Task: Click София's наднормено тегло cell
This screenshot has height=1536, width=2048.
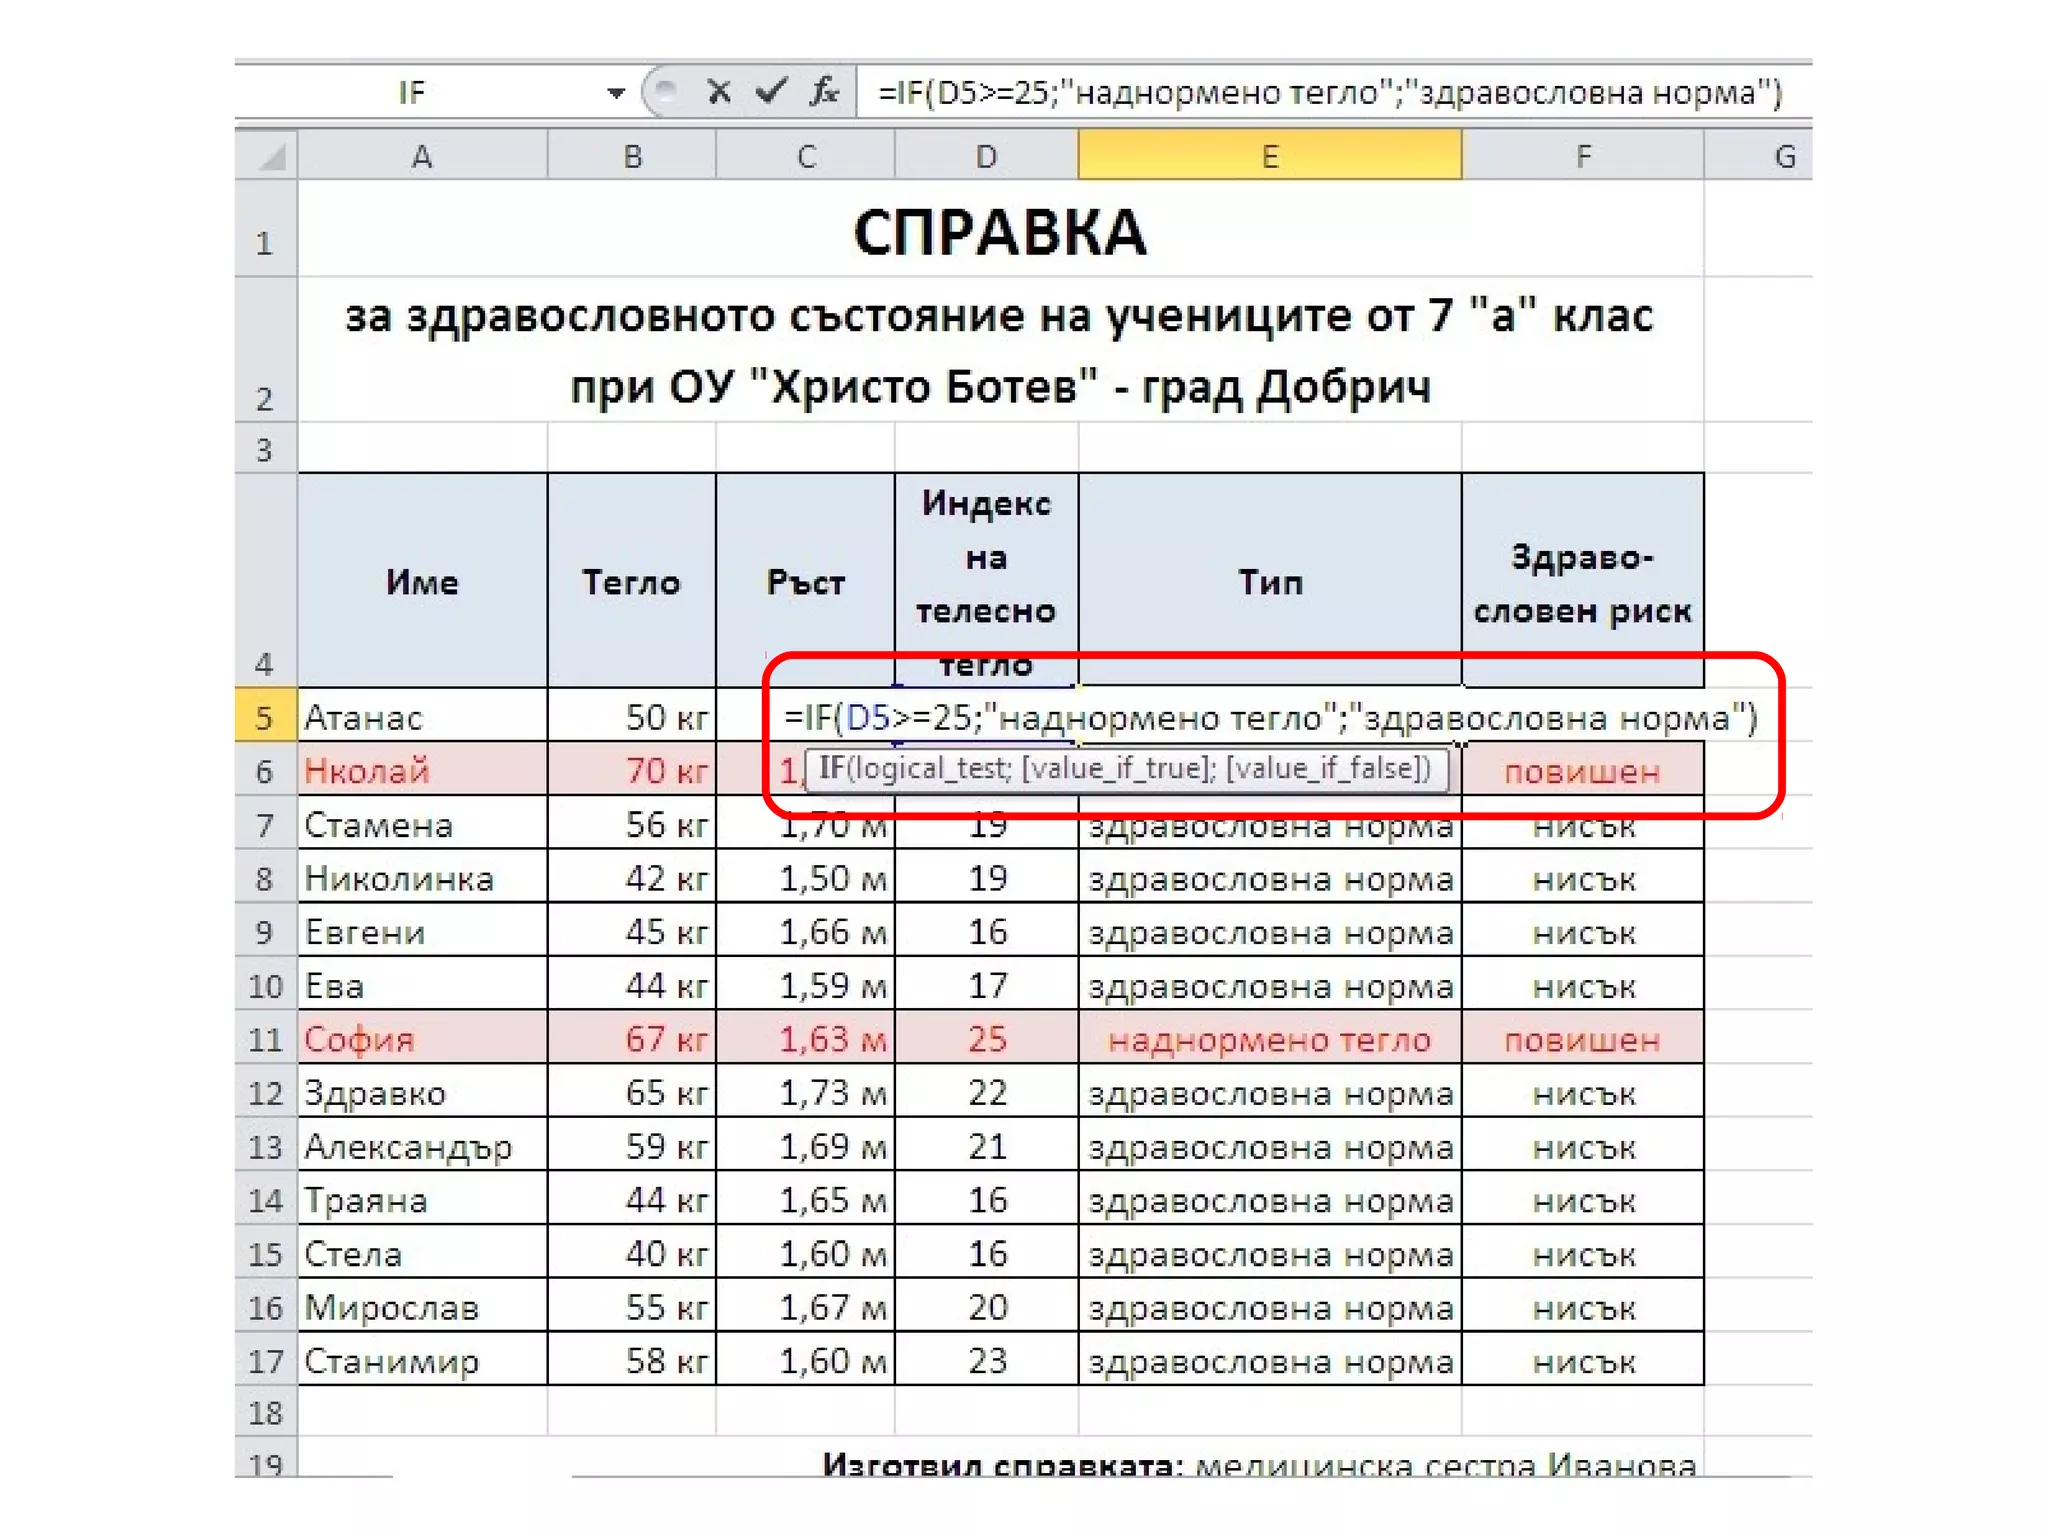Action: pyautogui.click(x=1269, y=1040)
